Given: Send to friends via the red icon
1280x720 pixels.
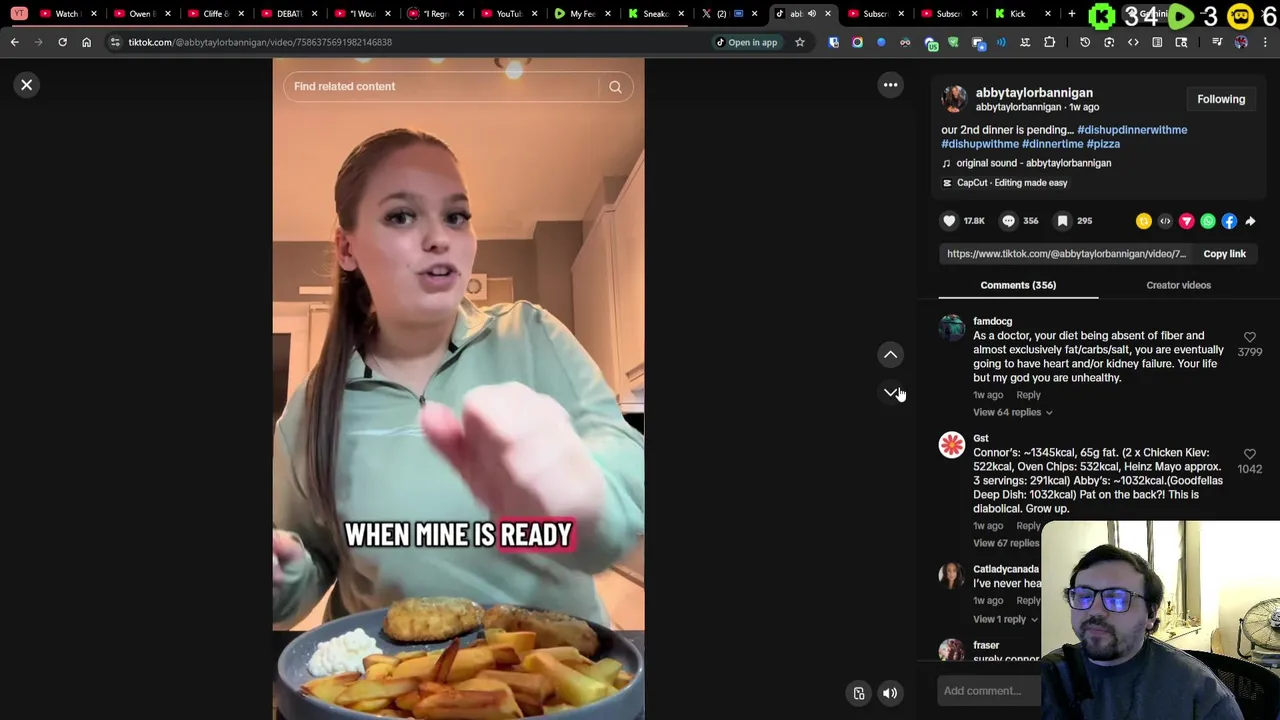Looking at the screenshot, I should pos(1186,221).
